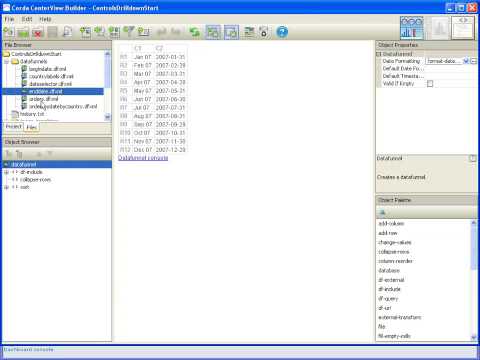
Task: Pick df-external in Object Palette
Action: point(391,280)
